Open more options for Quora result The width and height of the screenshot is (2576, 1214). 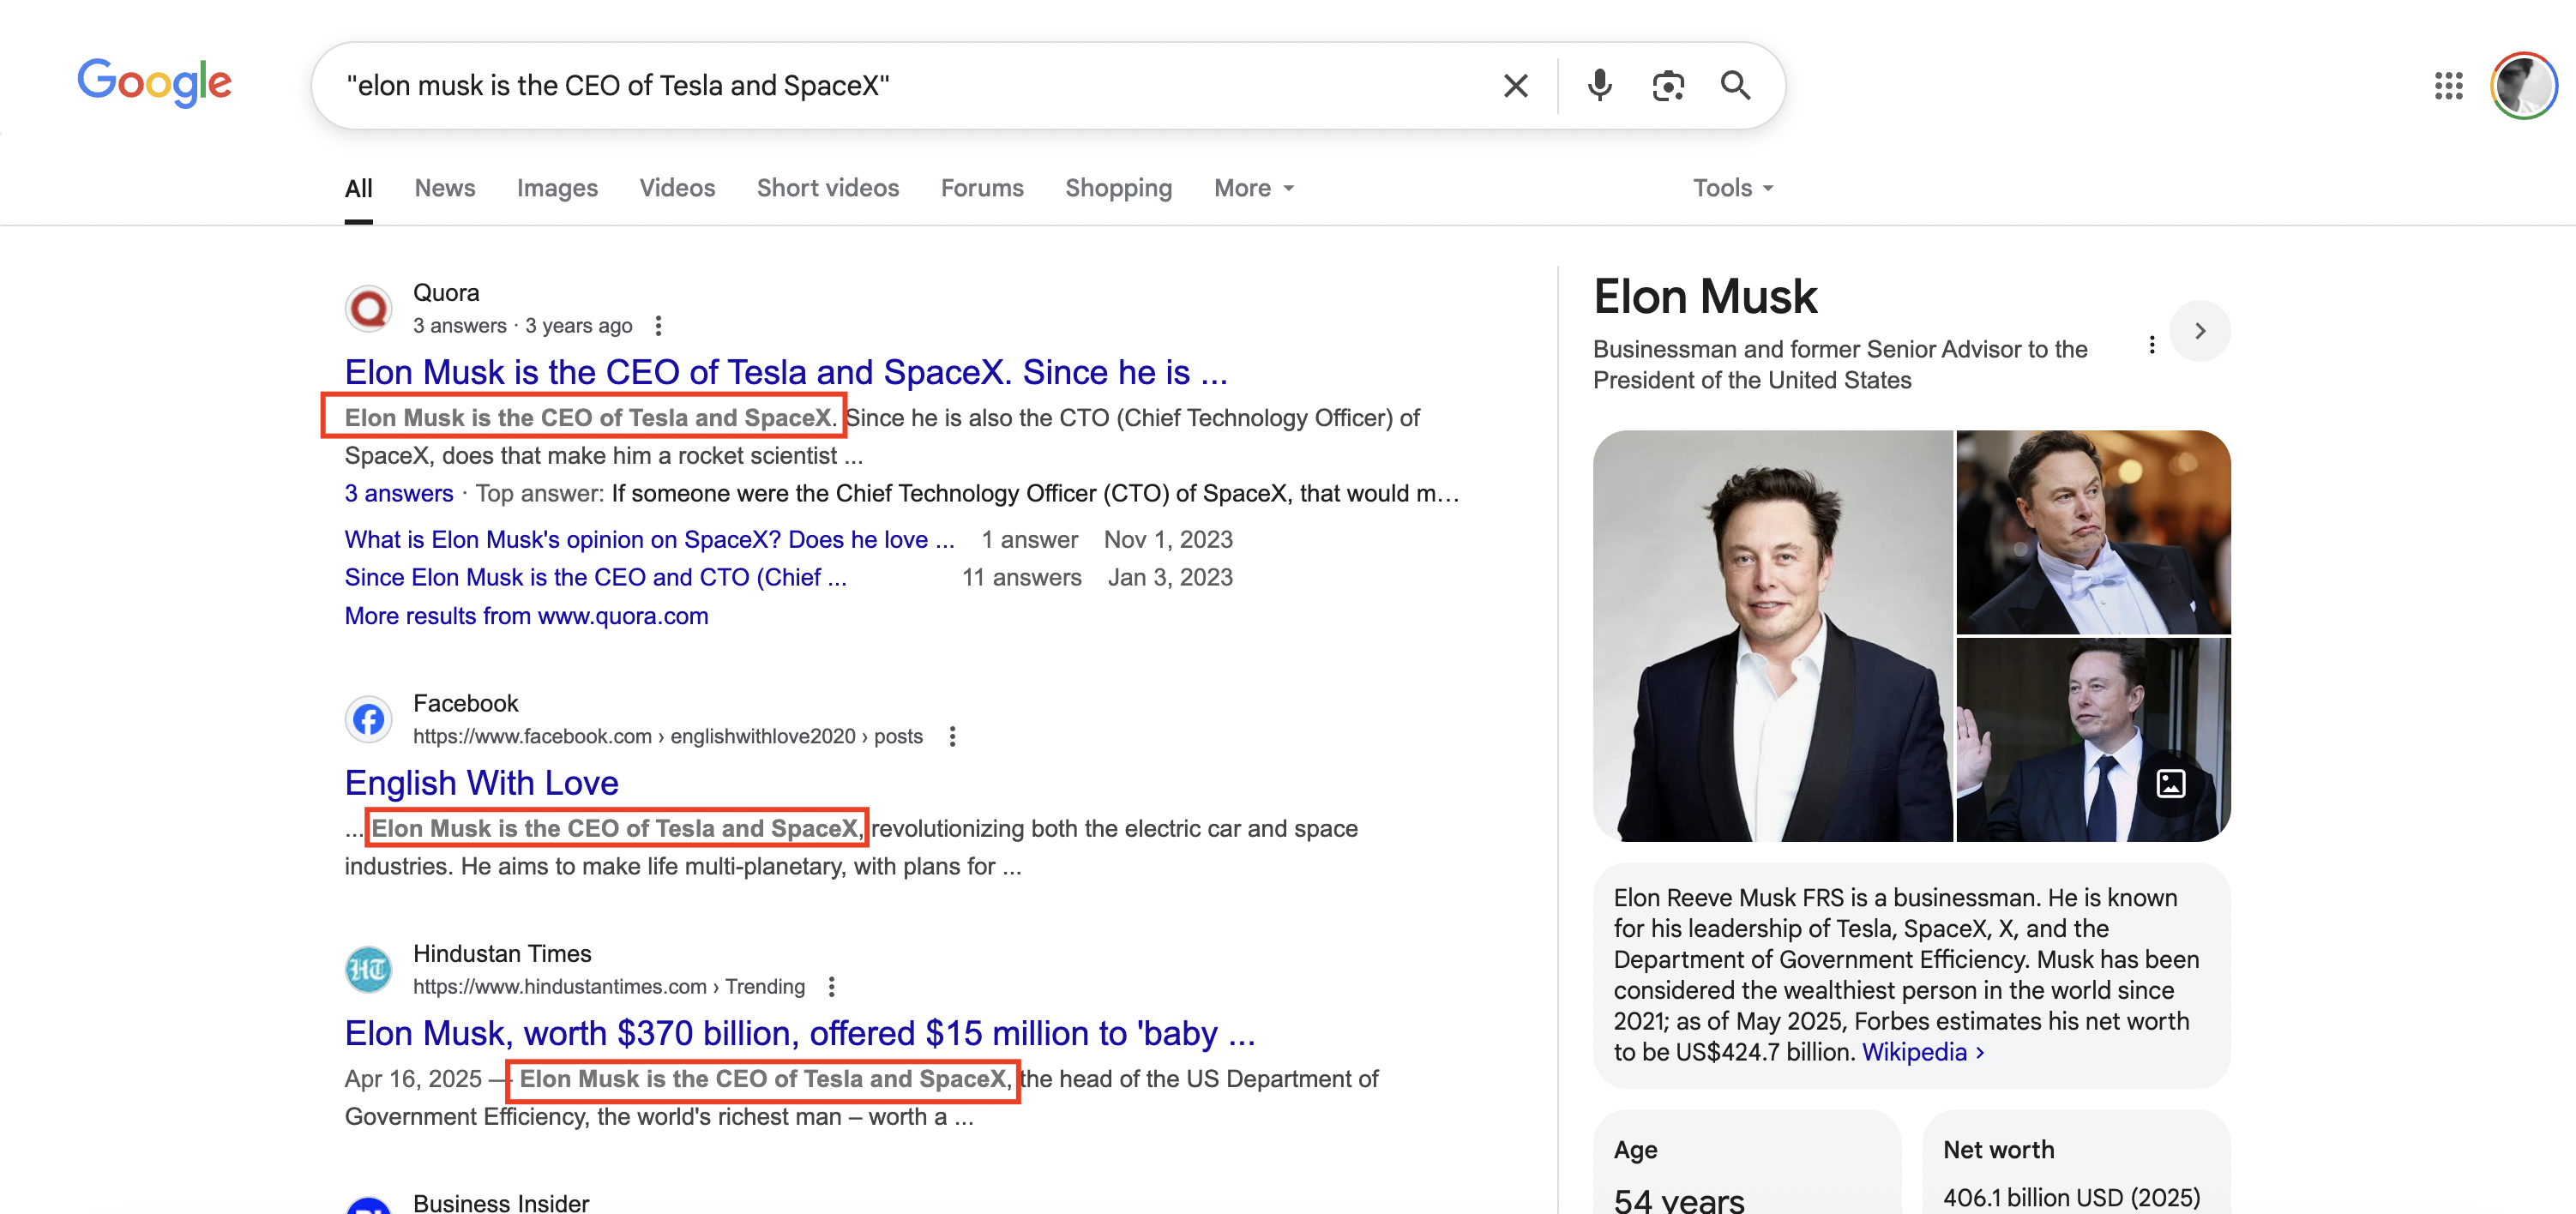(658, 326)
